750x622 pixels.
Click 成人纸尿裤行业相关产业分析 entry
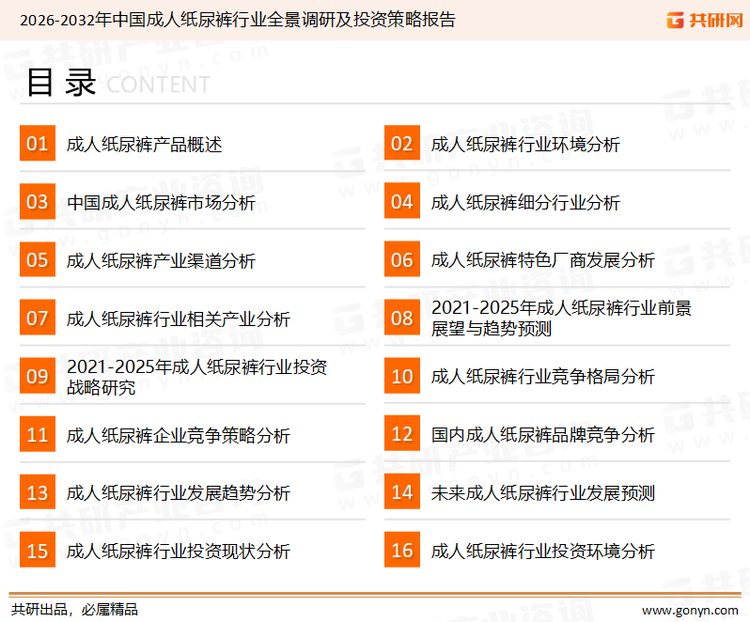pyautogui.click(x=178, y=319)
